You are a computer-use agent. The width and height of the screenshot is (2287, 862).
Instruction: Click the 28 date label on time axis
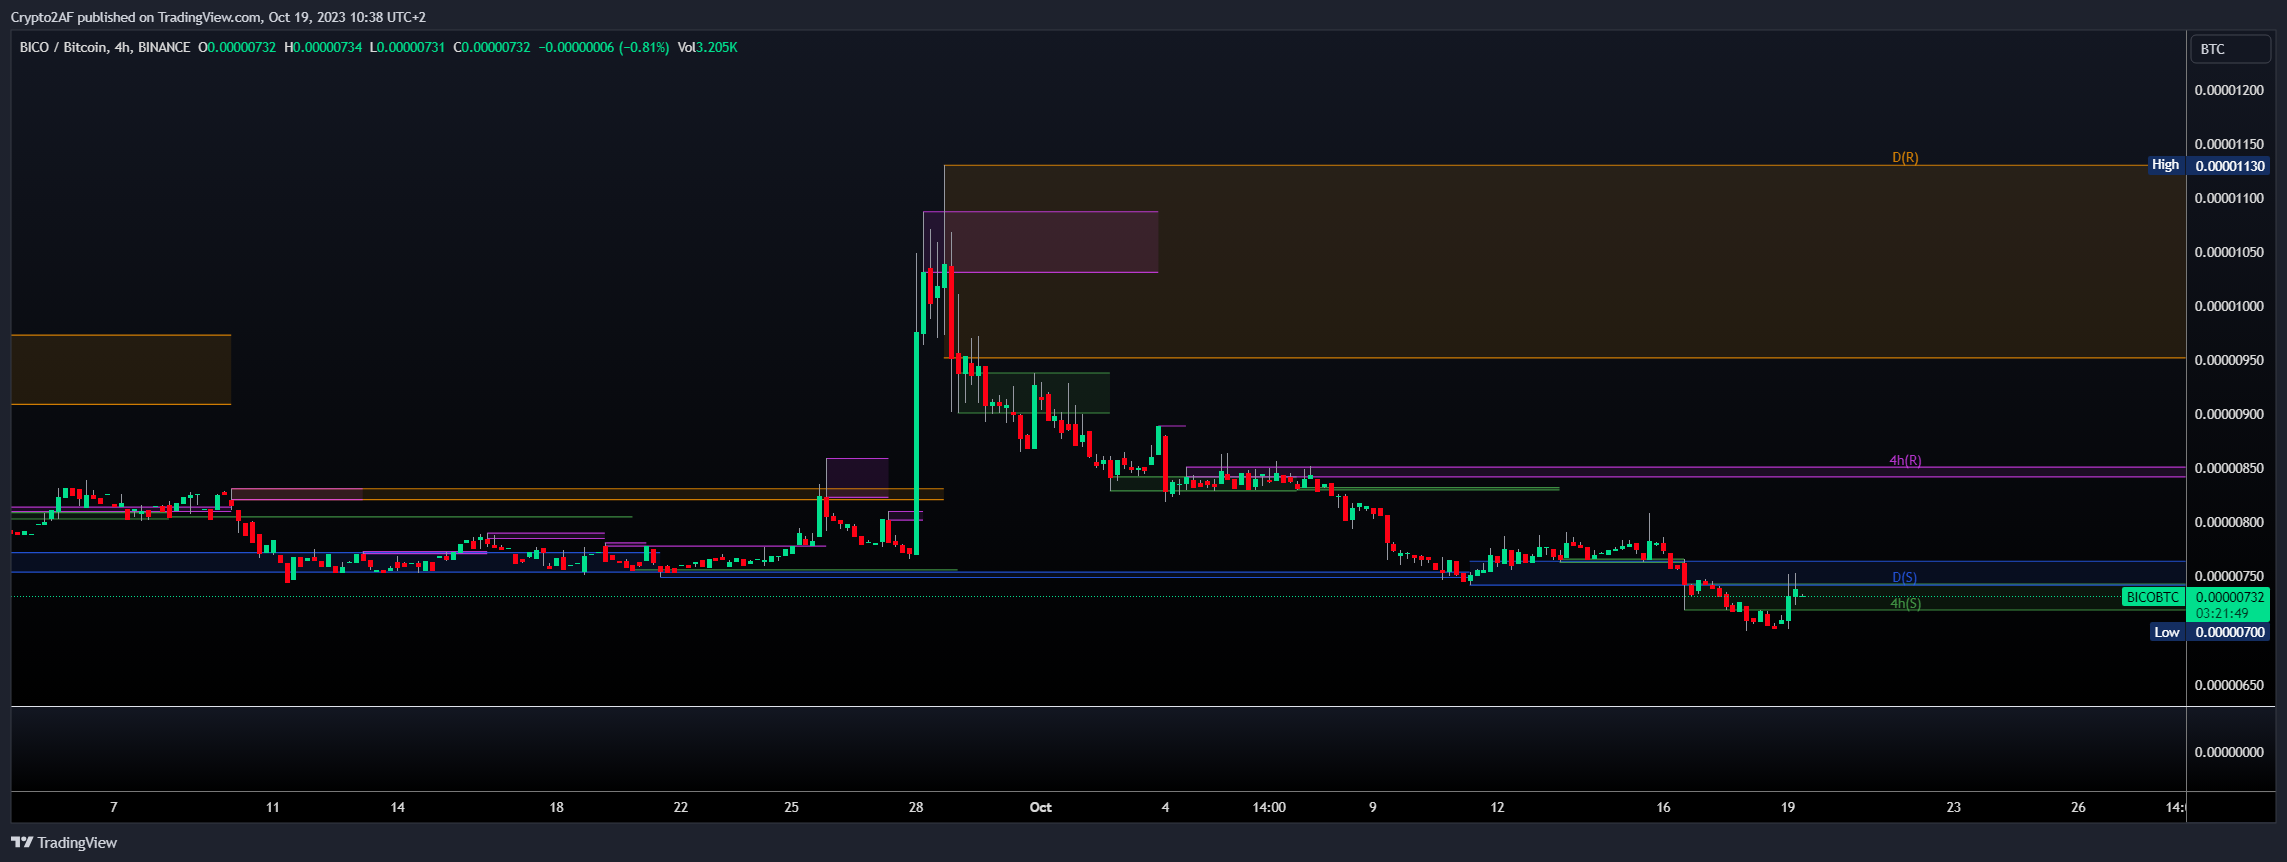(916, 807)
